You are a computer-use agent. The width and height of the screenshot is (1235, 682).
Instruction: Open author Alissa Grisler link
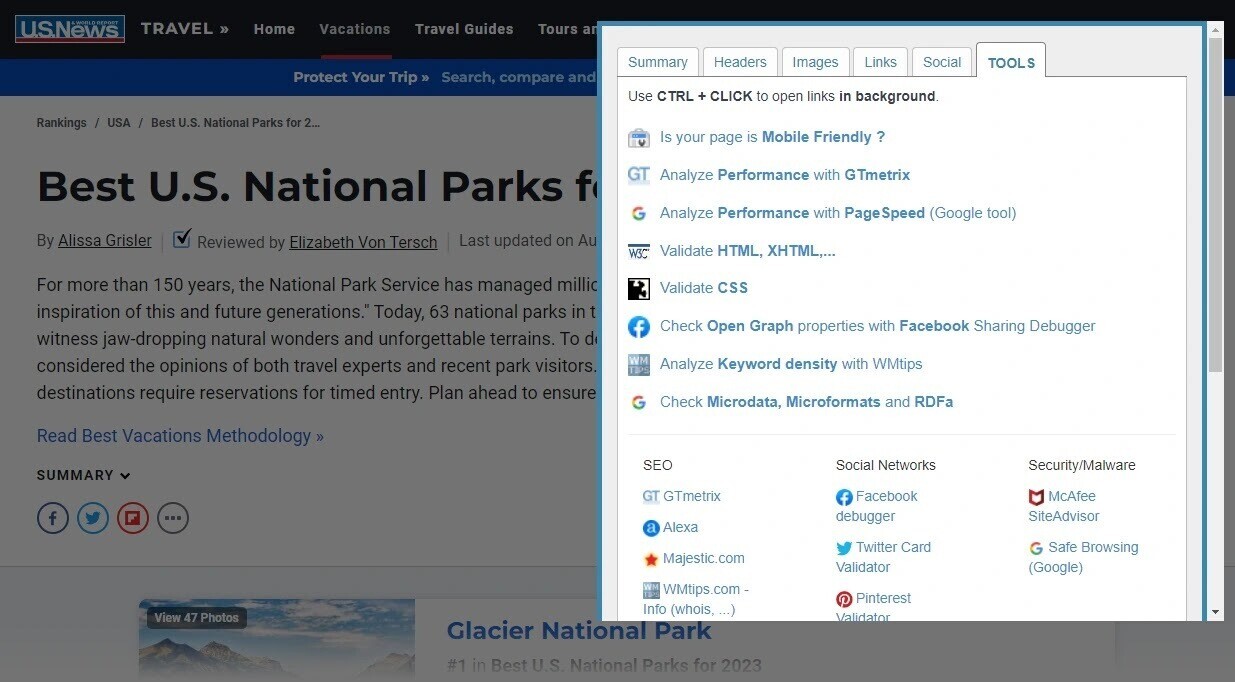105,241
